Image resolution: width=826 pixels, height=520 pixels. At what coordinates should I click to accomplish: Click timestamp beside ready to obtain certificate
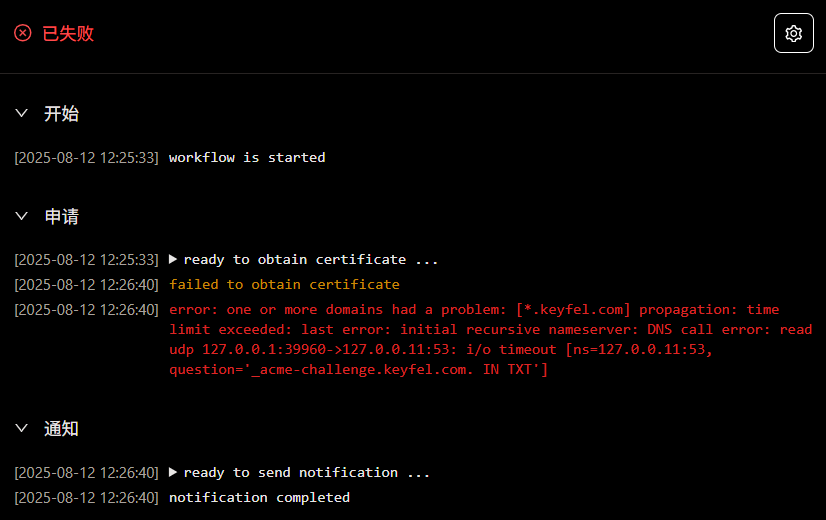click(86, 259)
